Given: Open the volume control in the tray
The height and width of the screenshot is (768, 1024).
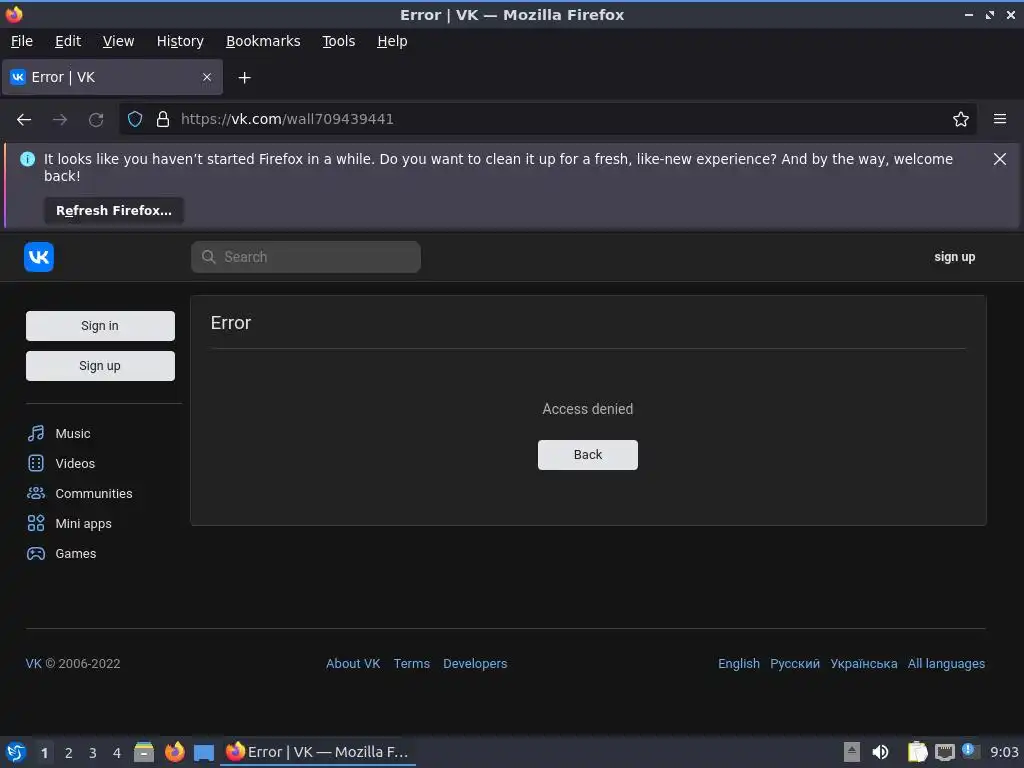Looking at the screenshot, I should click(x=880, y=752).
